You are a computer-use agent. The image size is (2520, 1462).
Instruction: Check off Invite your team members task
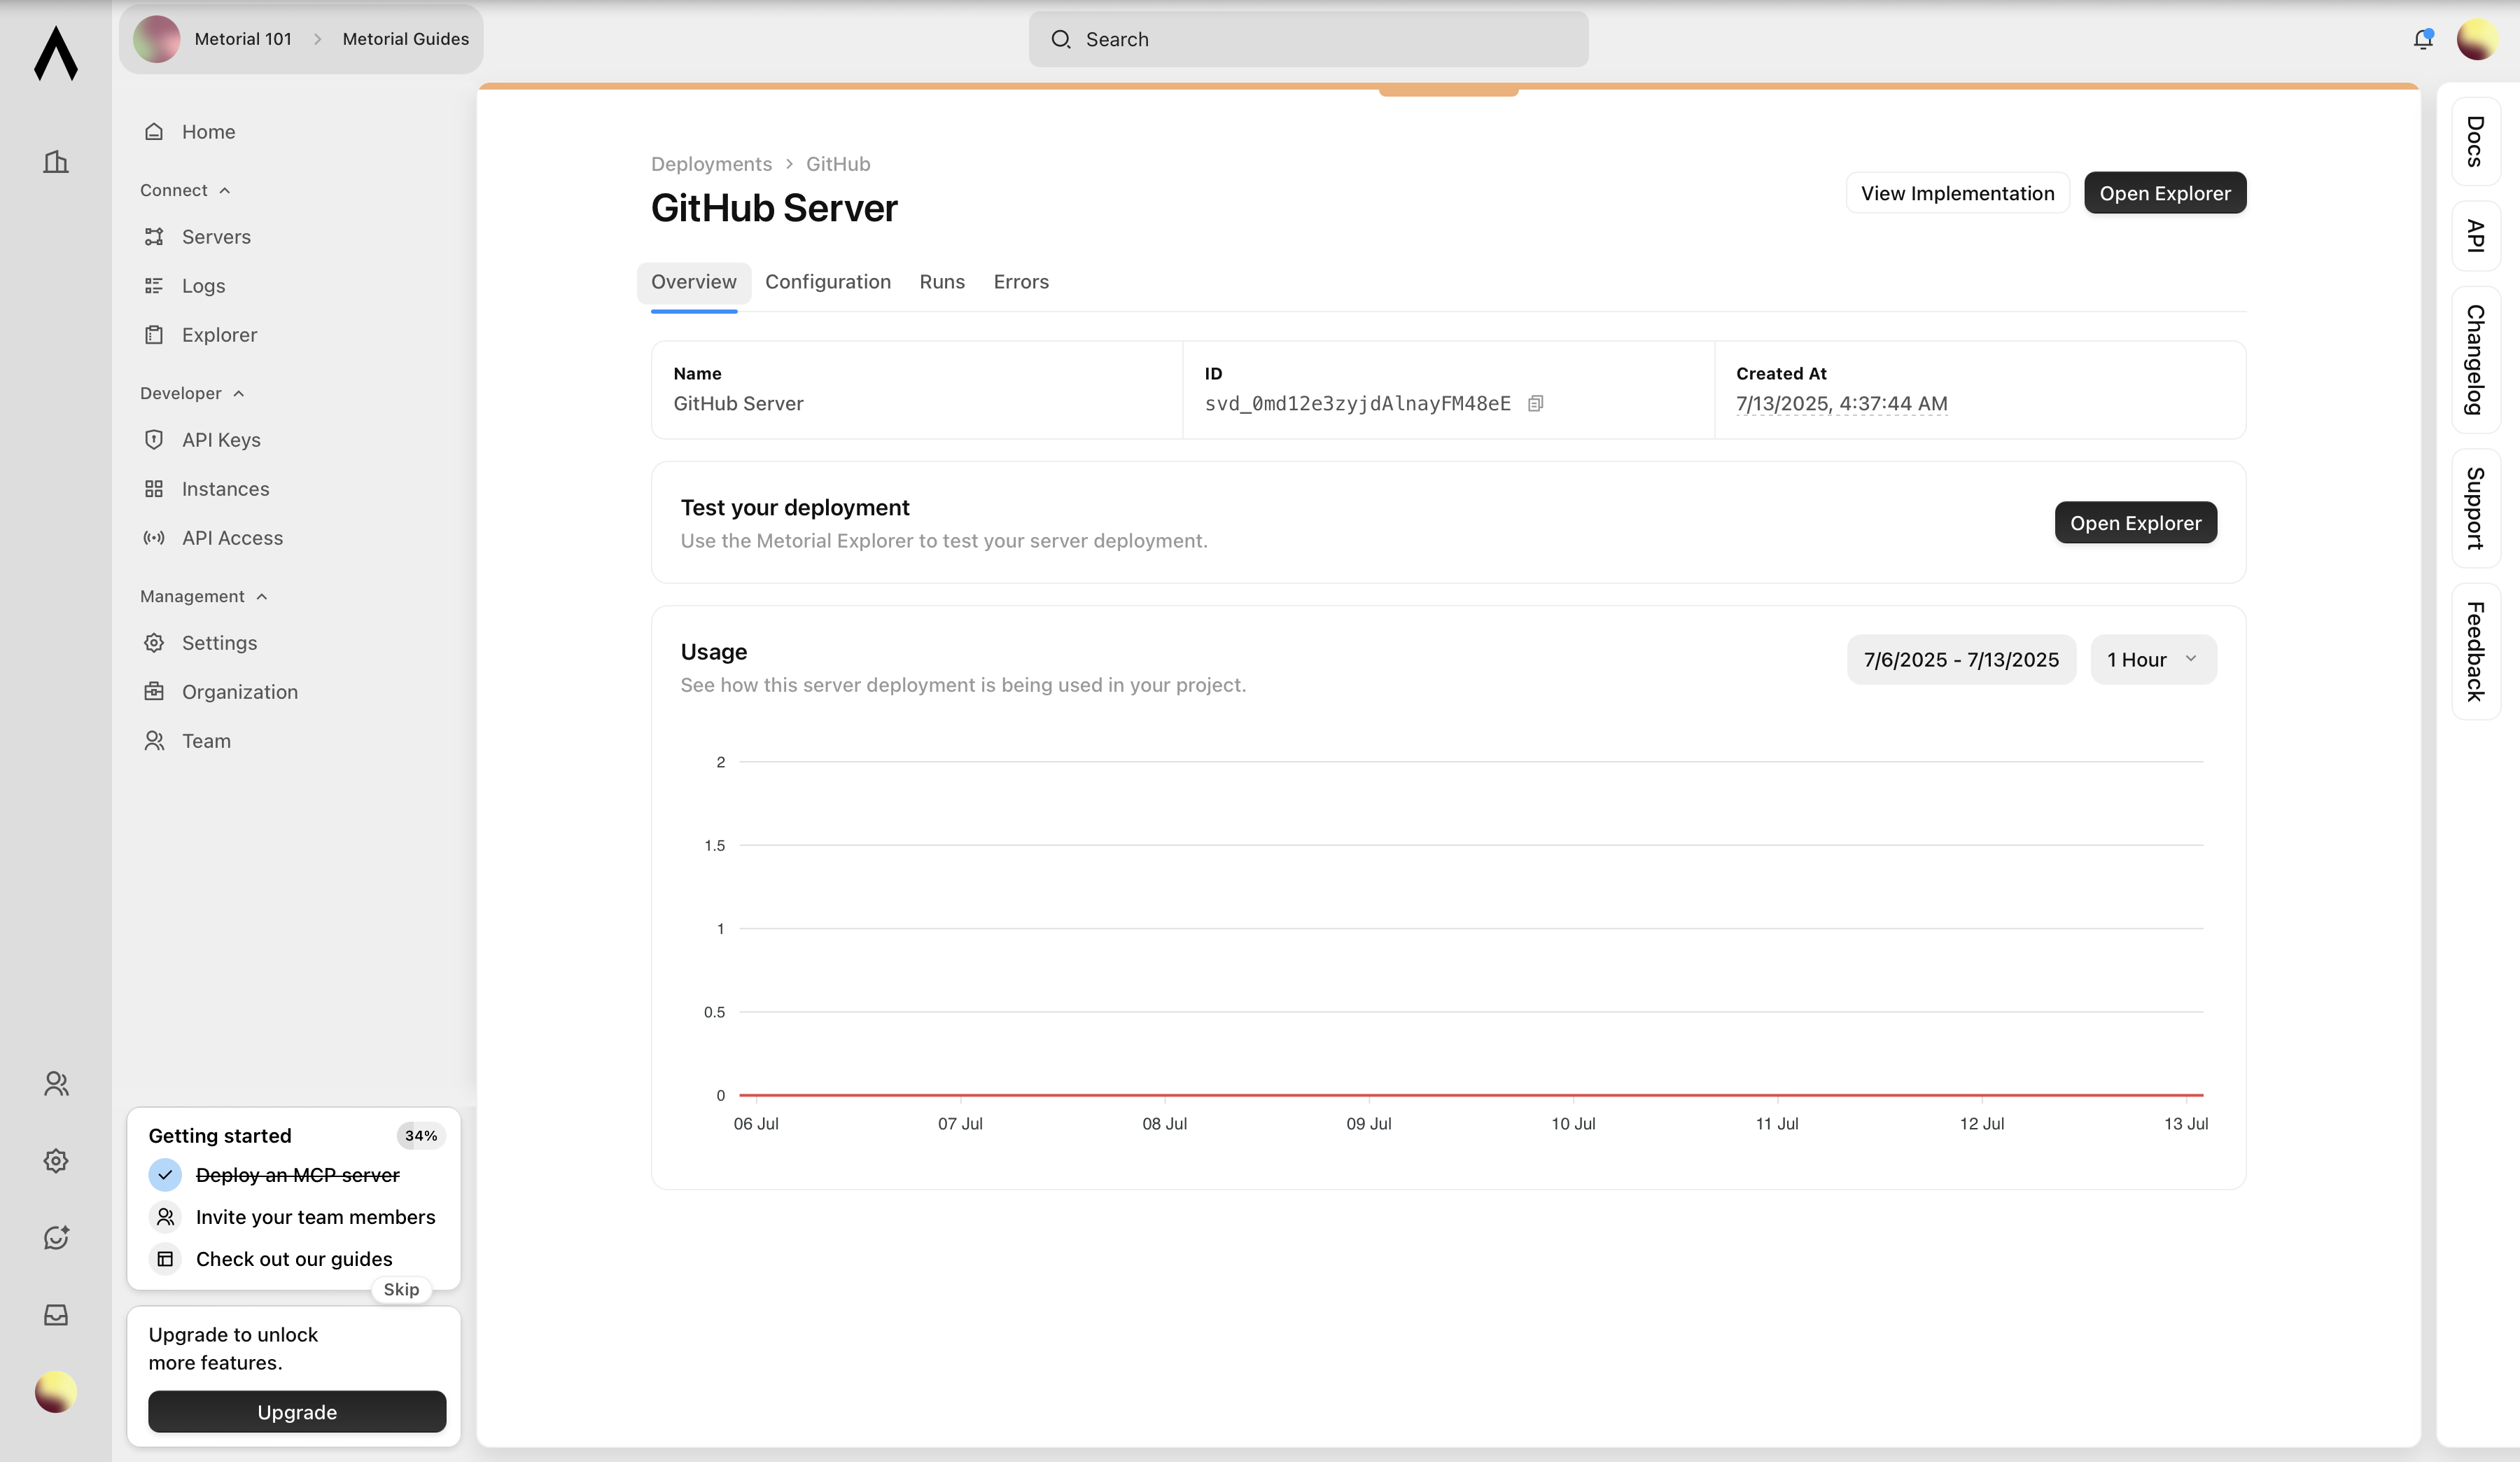click(165, 1217)
